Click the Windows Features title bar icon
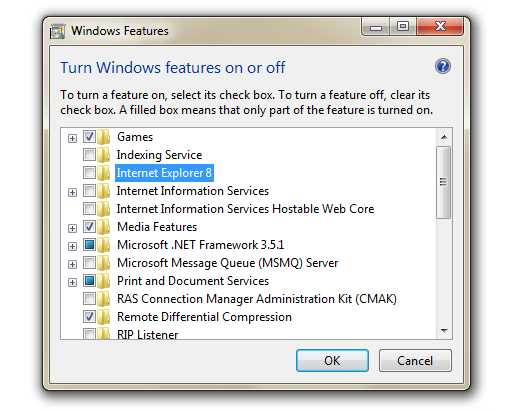This screenshot has height=411, width=512. 57,31
